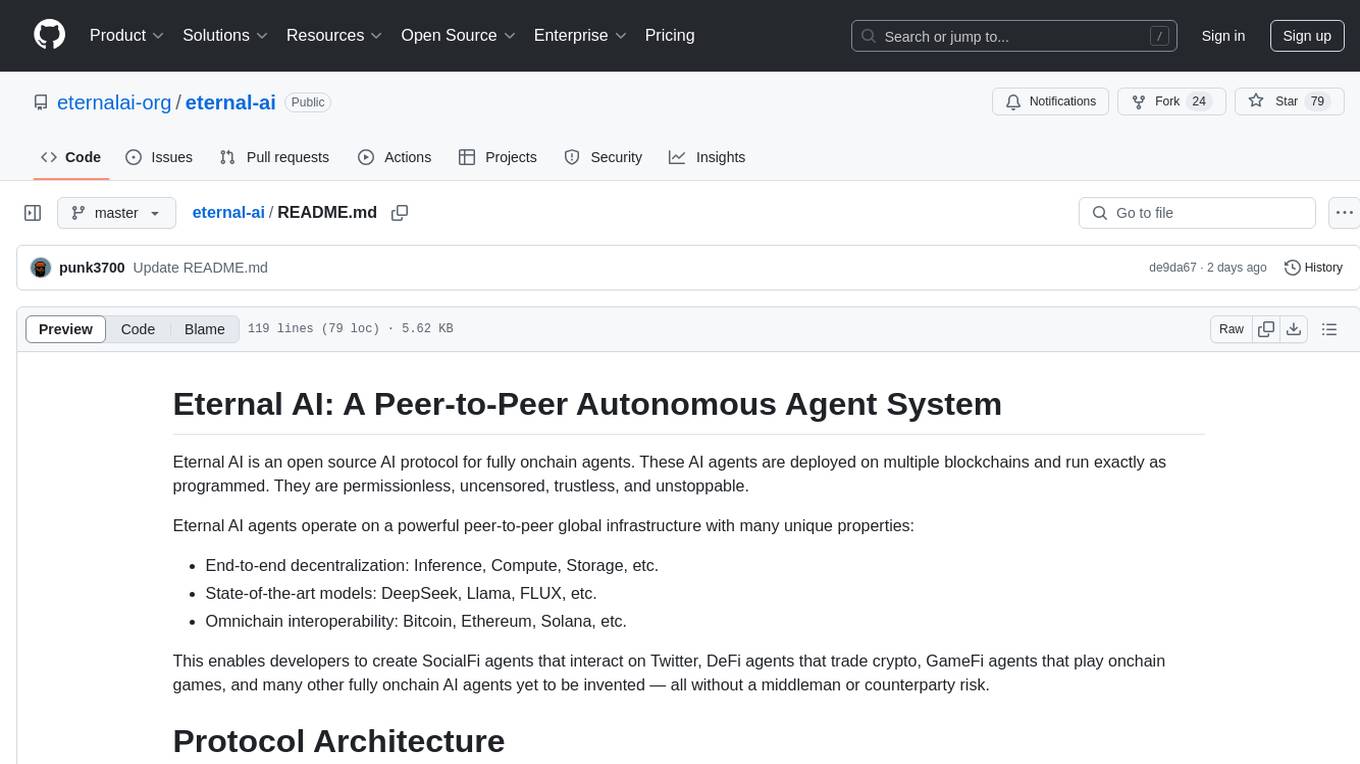Open the Security tab
The height and width of the screenshot is (764, 1360).
pos(603,157)
